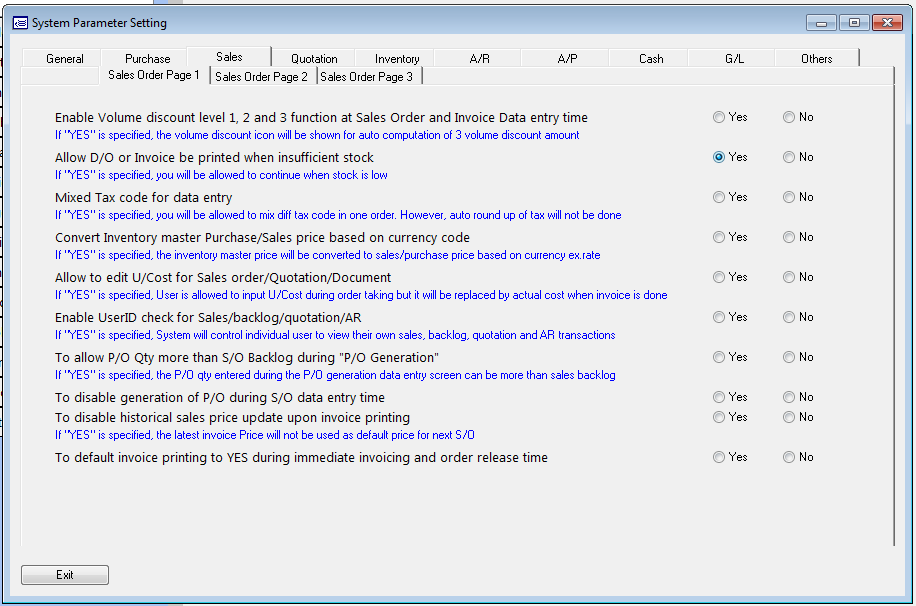Open Sales Order Page 2 sub-tab
The height and width of the screenshot is (606, 916).
[x=262, y=76]
